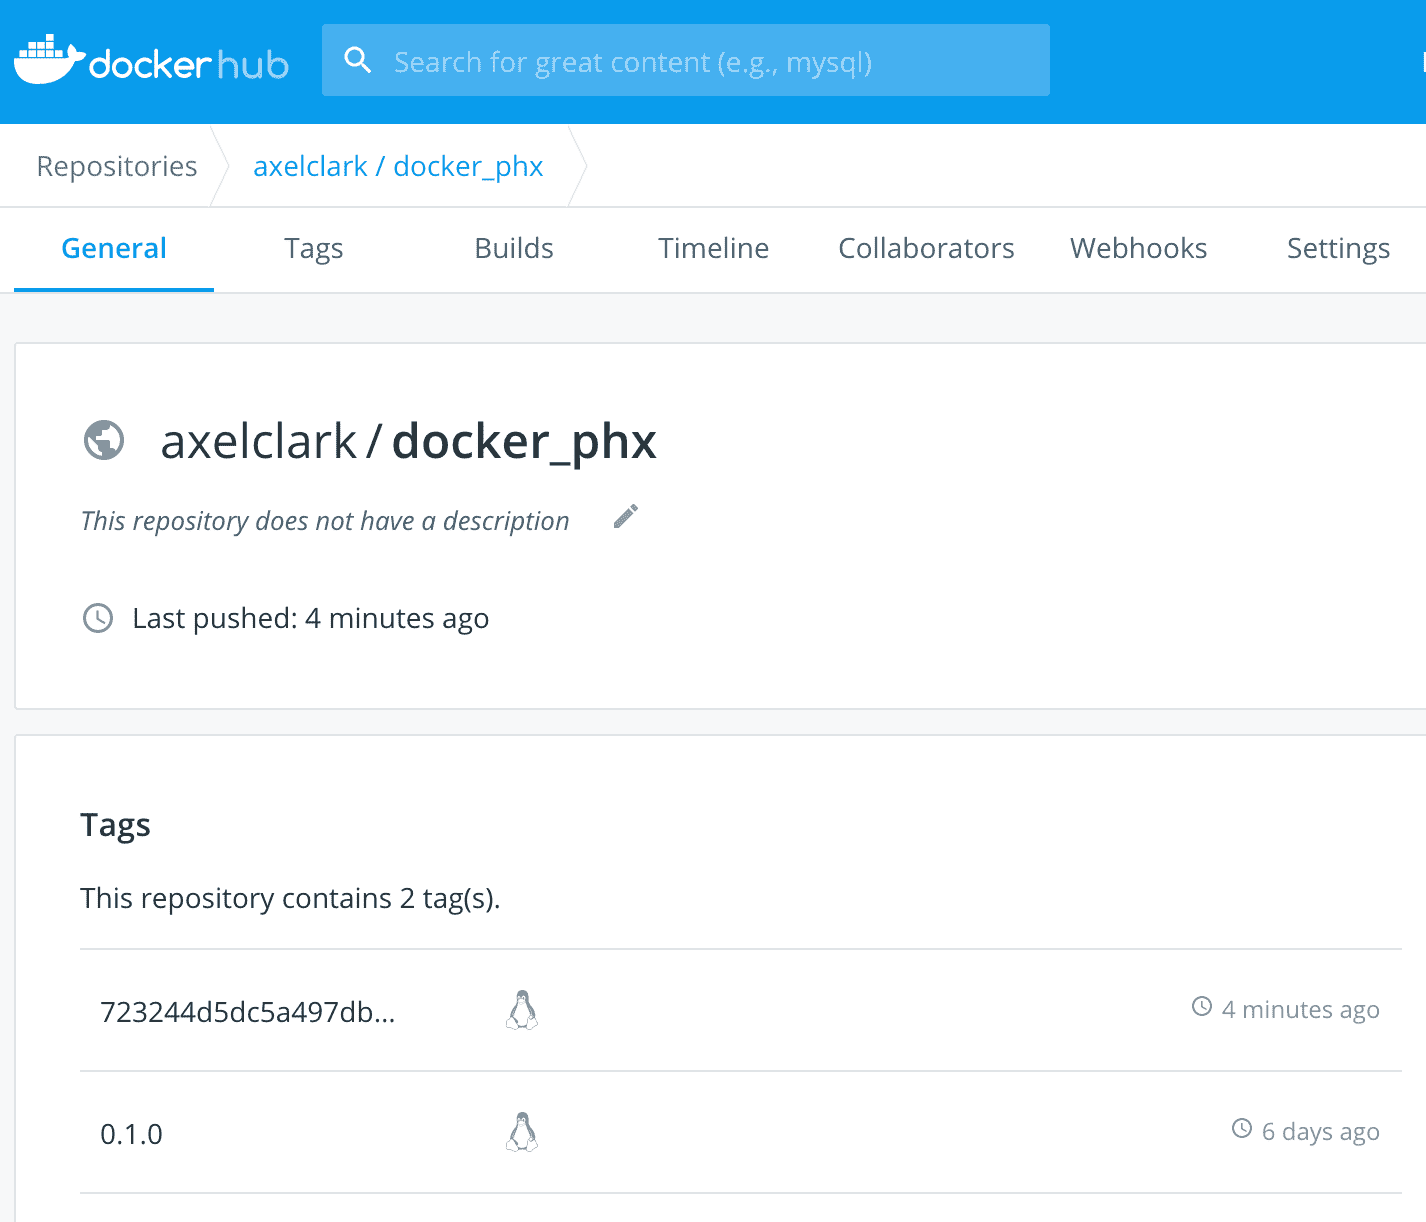
Task: Navigate to Repositories via breadcrumb
Action: (116, 165)
